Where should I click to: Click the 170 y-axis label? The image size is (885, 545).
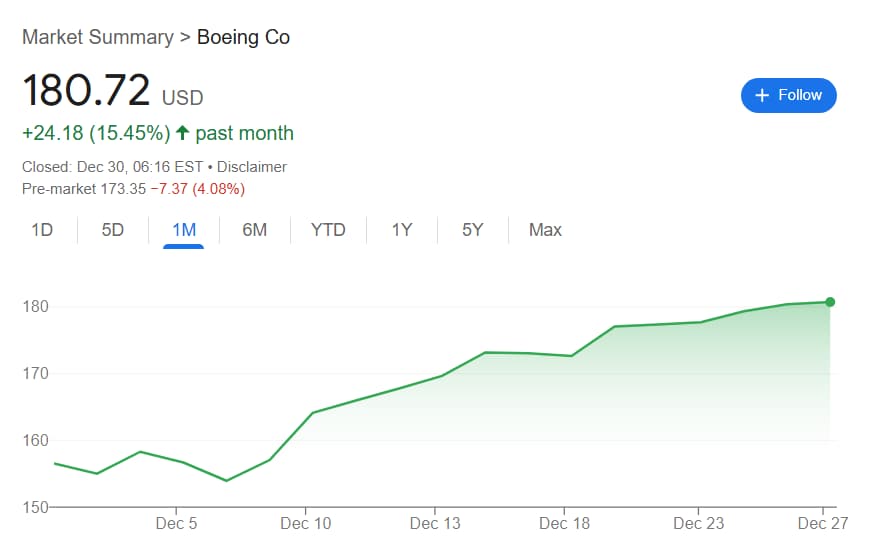tap(36, 373)
